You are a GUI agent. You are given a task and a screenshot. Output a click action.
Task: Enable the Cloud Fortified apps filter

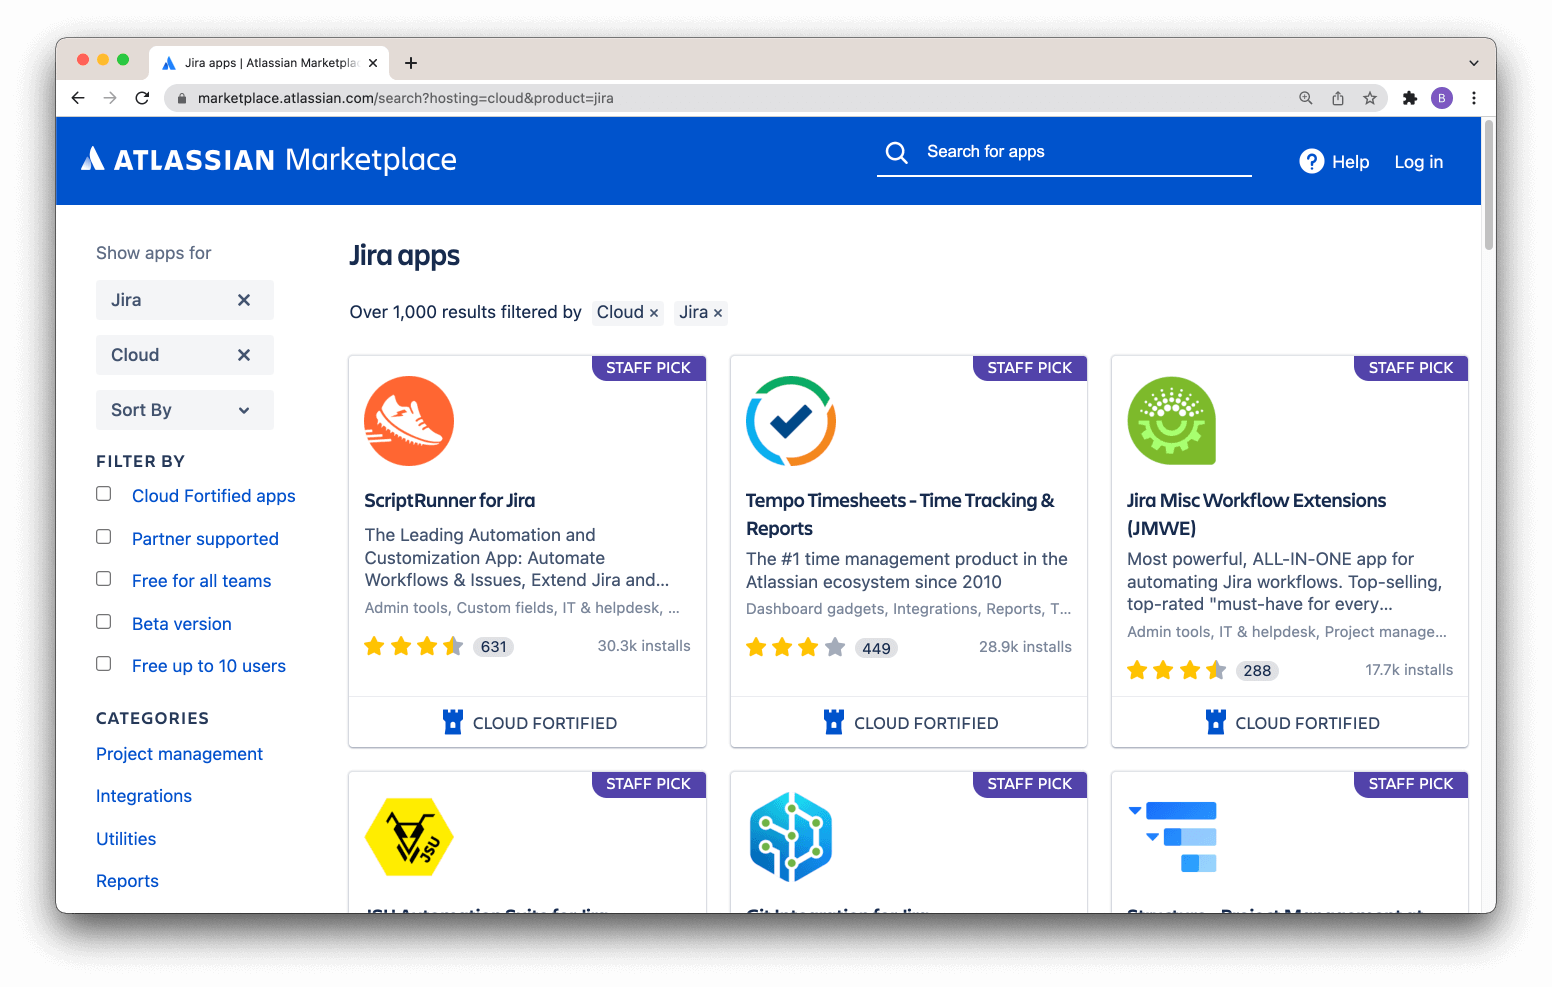point(103,493)
